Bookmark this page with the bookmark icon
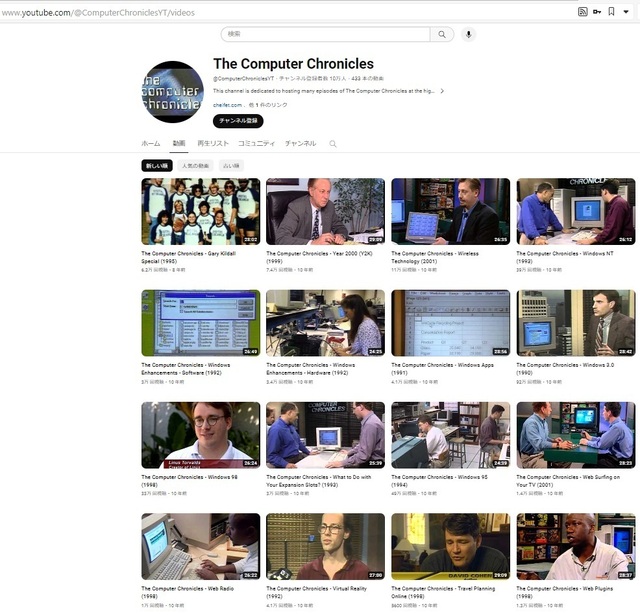This screenshot has width=640, height=615. (x=611, y=12)
